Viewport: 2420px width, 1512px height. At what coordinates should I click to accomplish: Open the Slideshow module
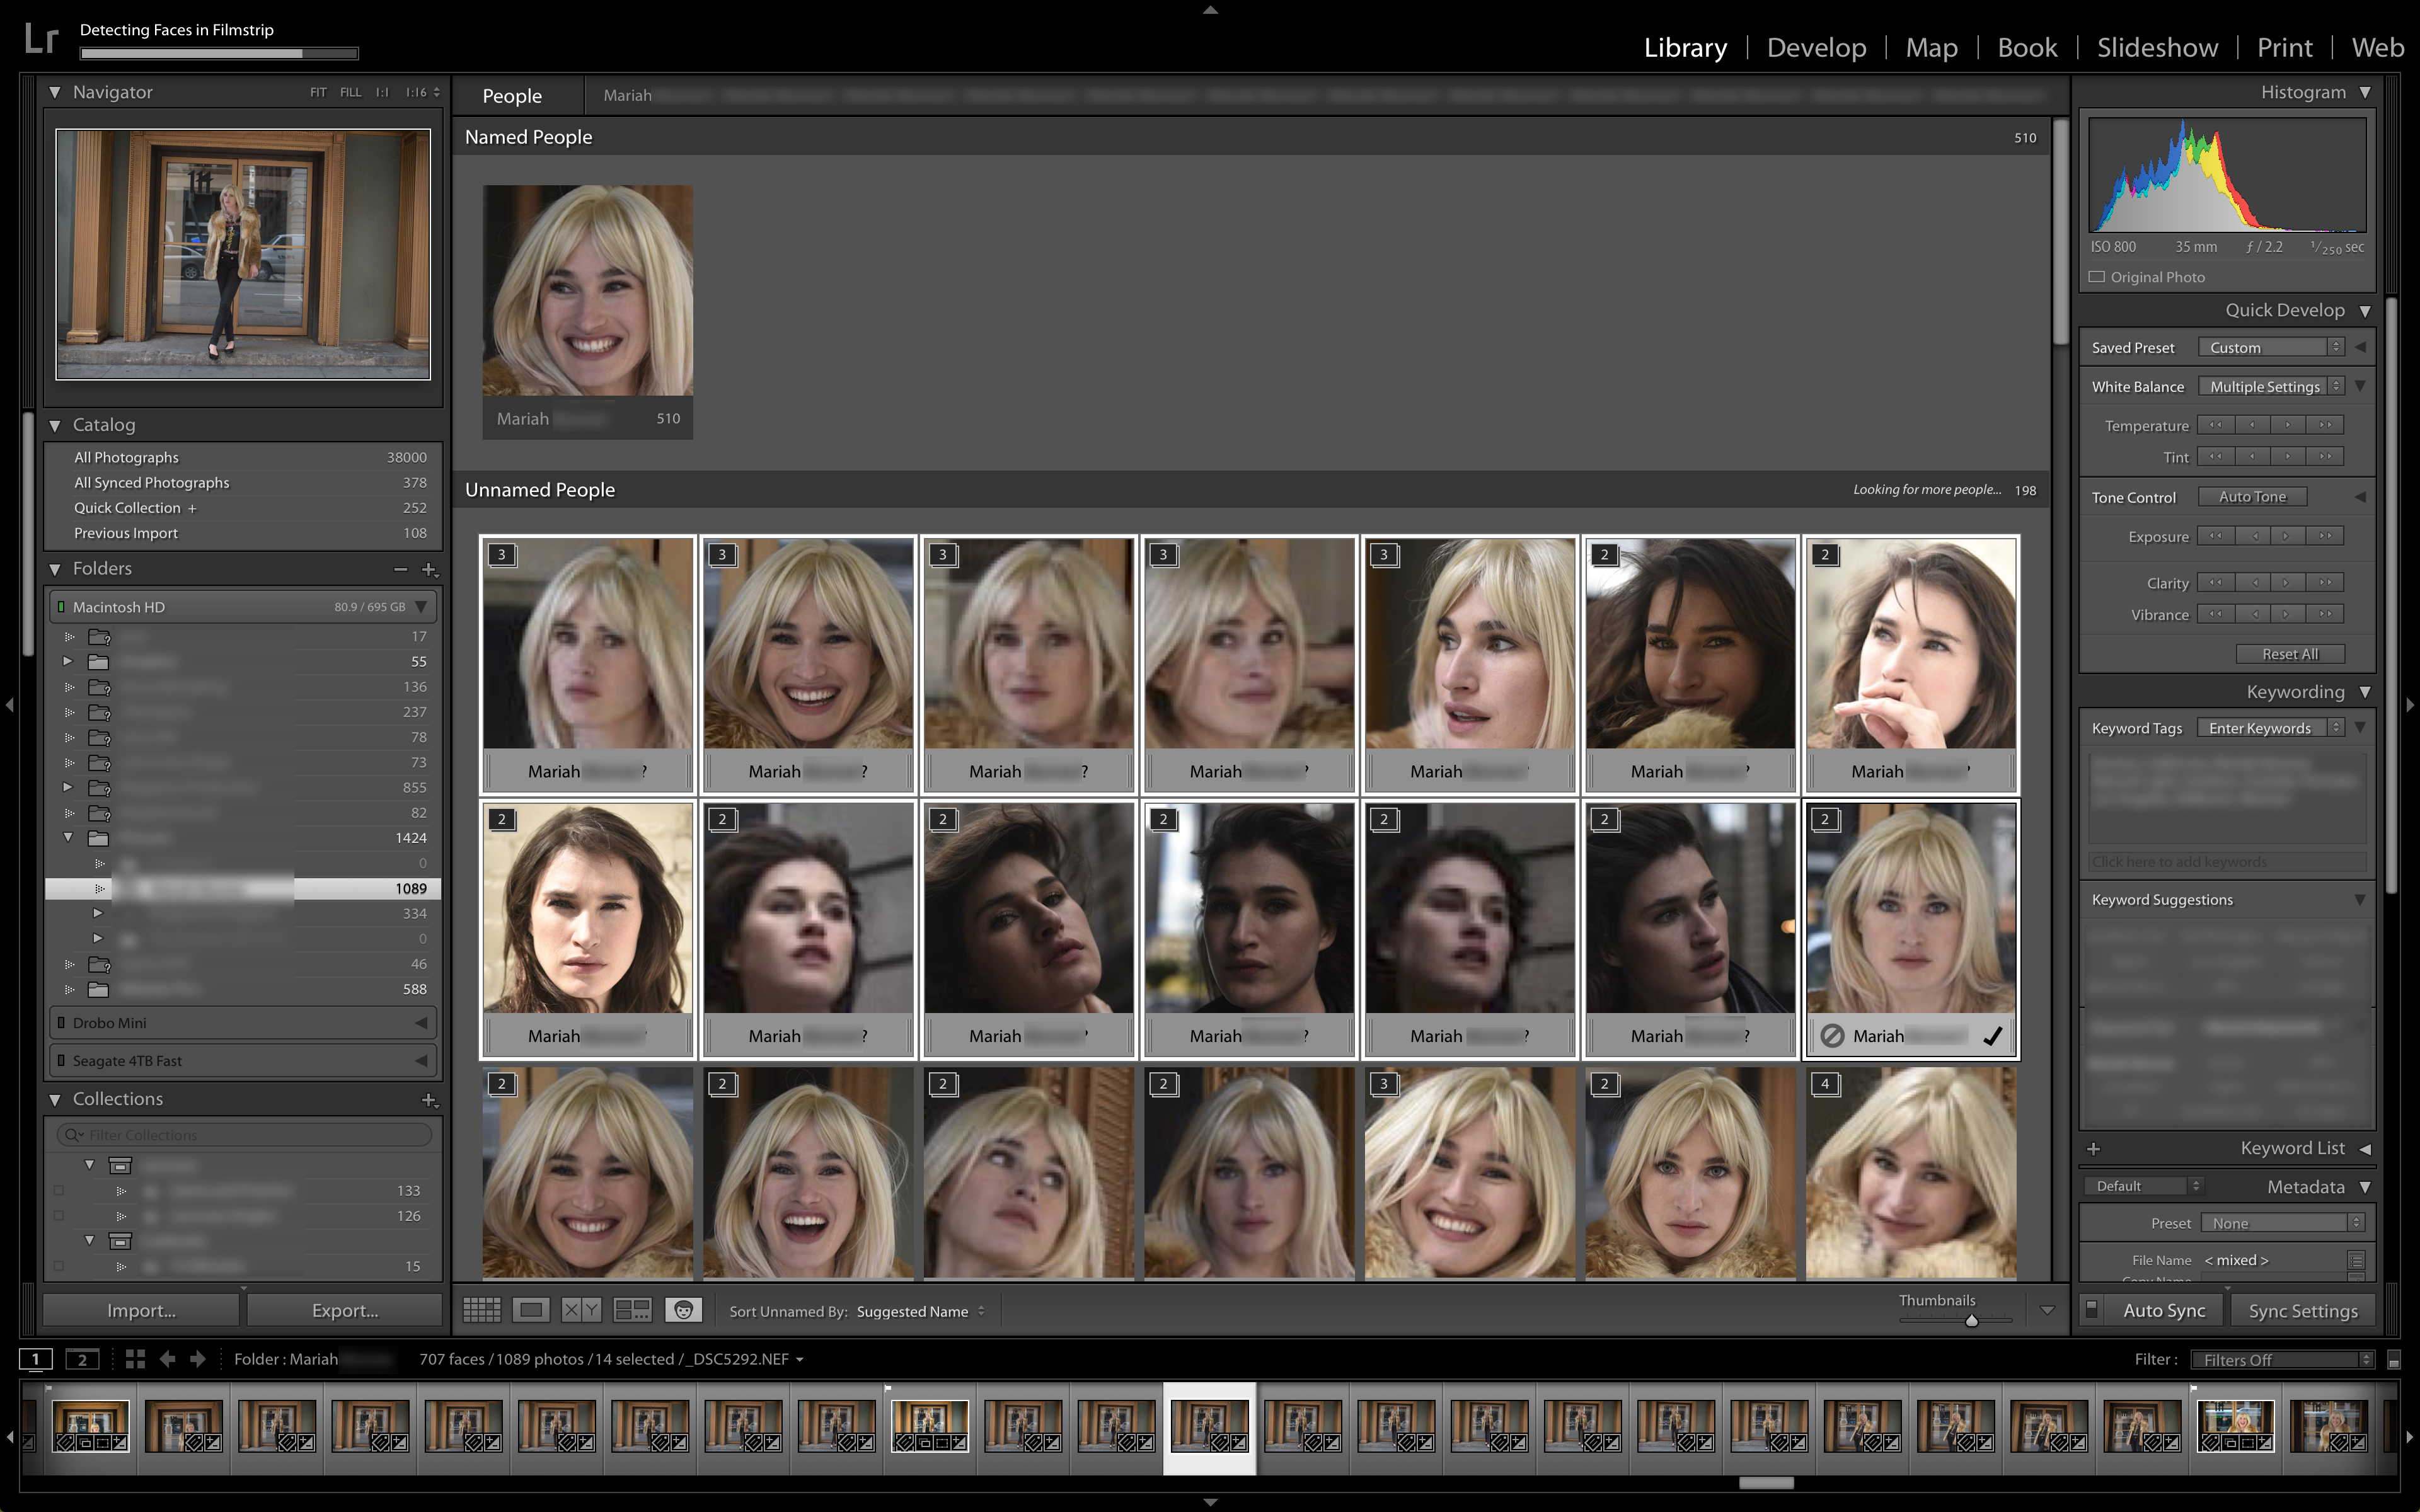tap(2157, 47)
